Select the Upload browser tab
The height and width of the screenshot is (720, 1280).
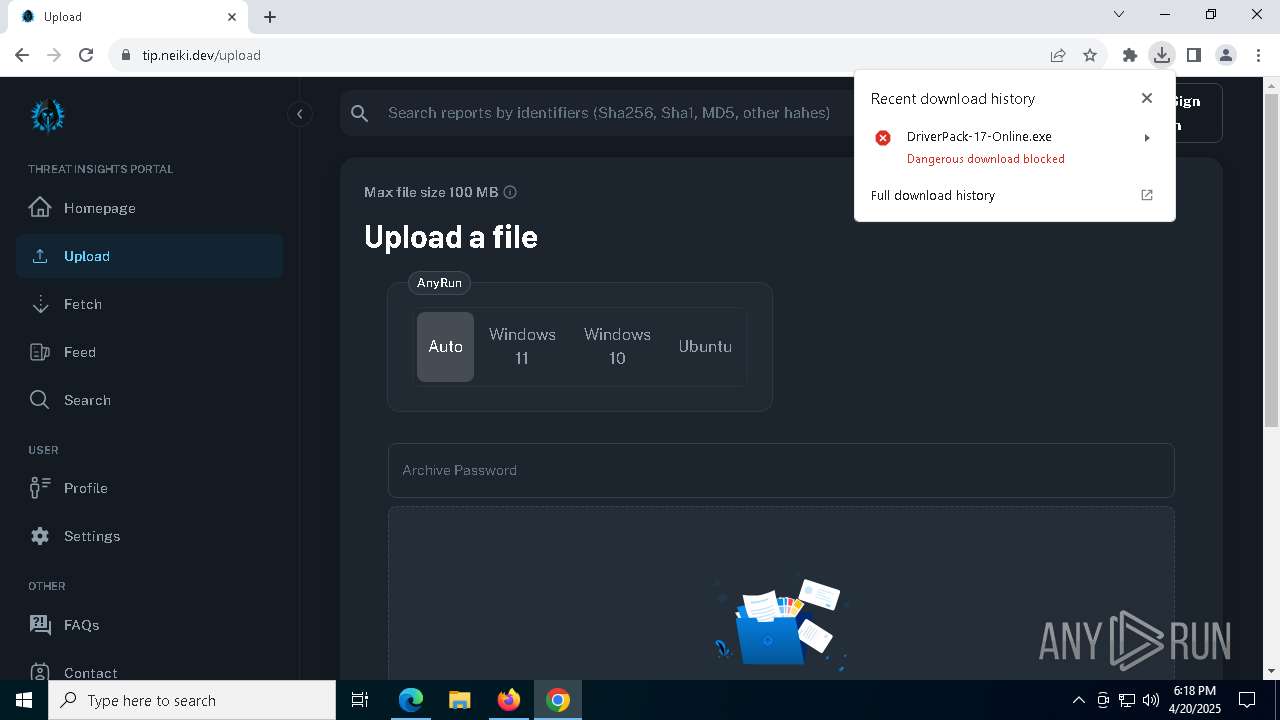[x=128, y=17]
